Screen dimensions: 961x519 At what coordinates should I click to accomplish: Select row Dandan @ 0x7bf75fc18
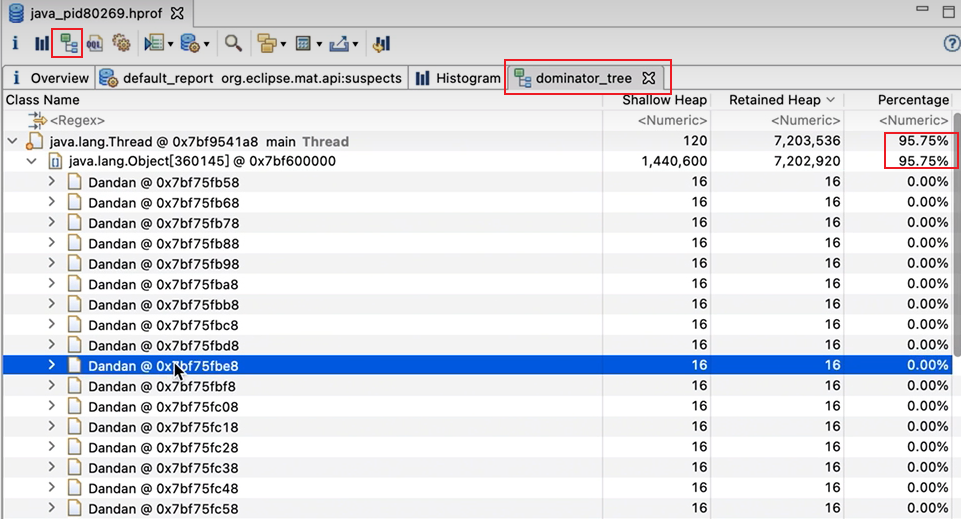pyautogui.click(x=477, y=426)
